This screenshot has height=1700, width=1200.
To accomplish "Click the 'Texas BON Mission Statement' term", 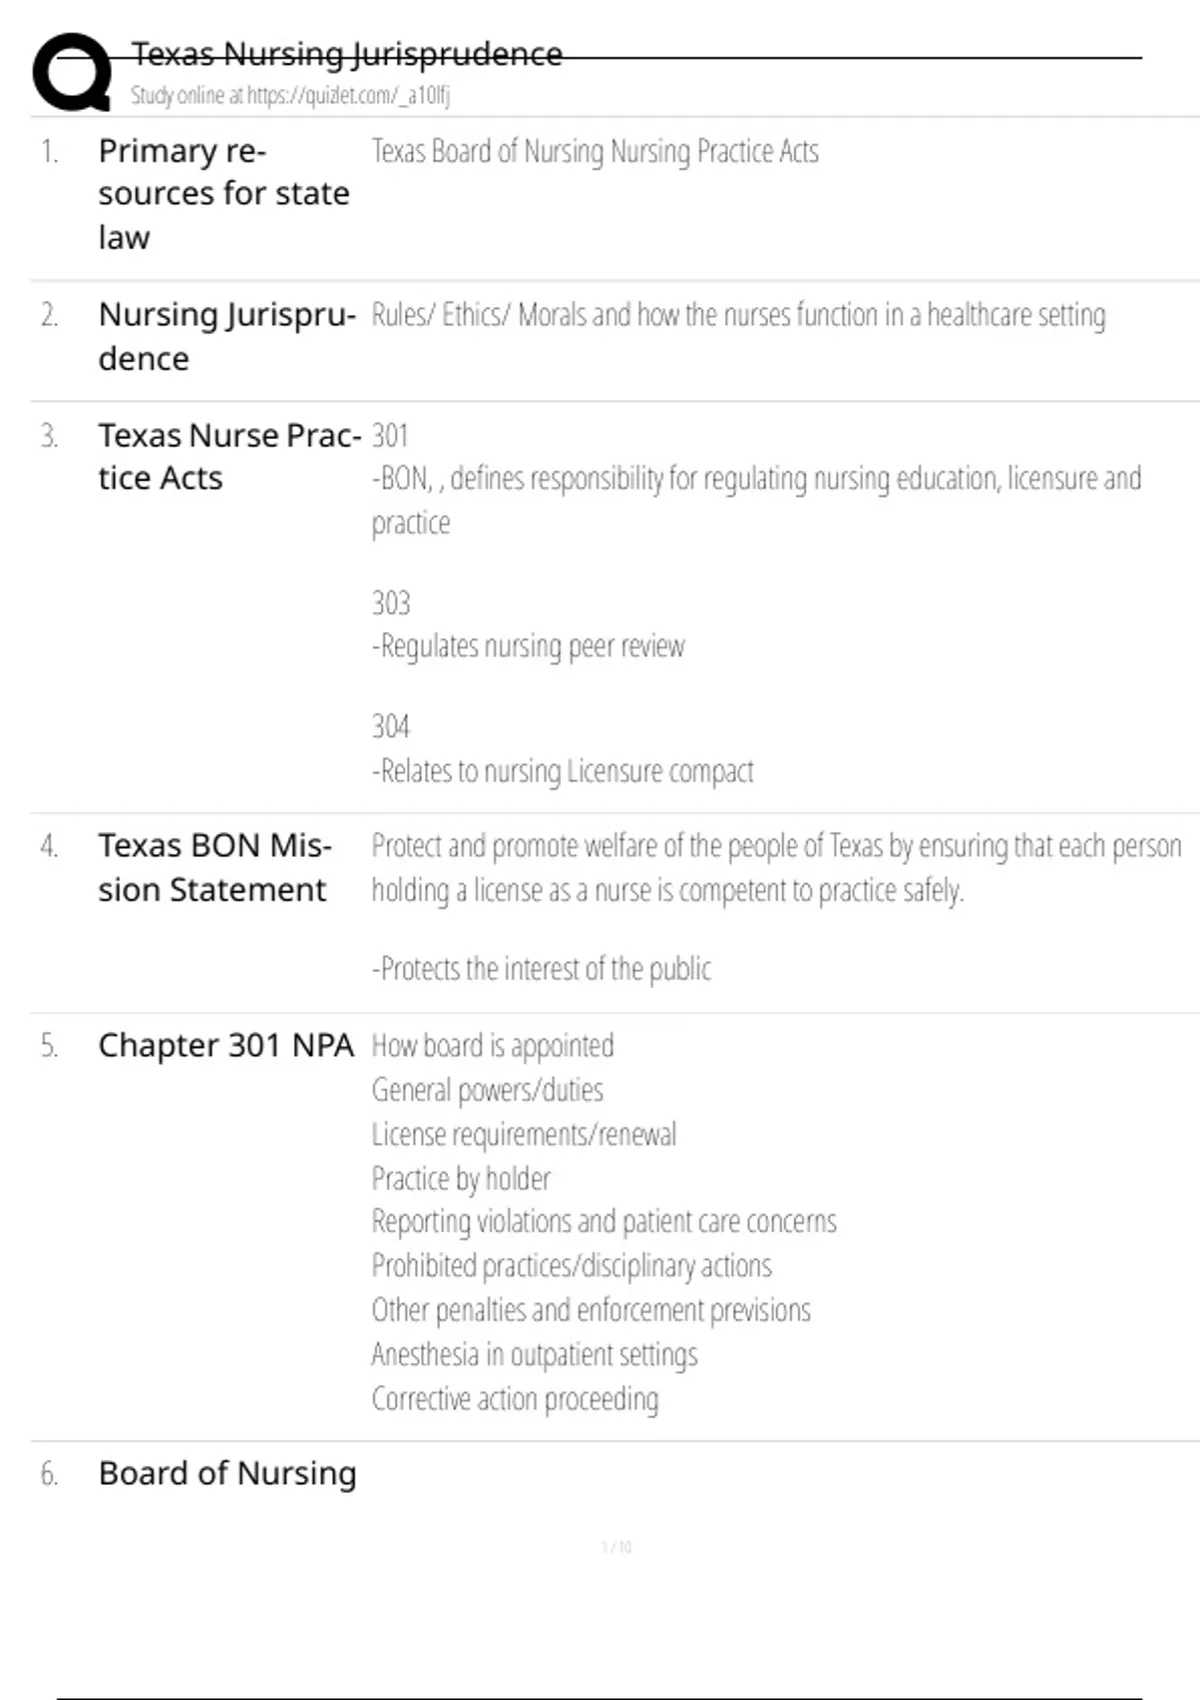I will [x=214, y=867].
